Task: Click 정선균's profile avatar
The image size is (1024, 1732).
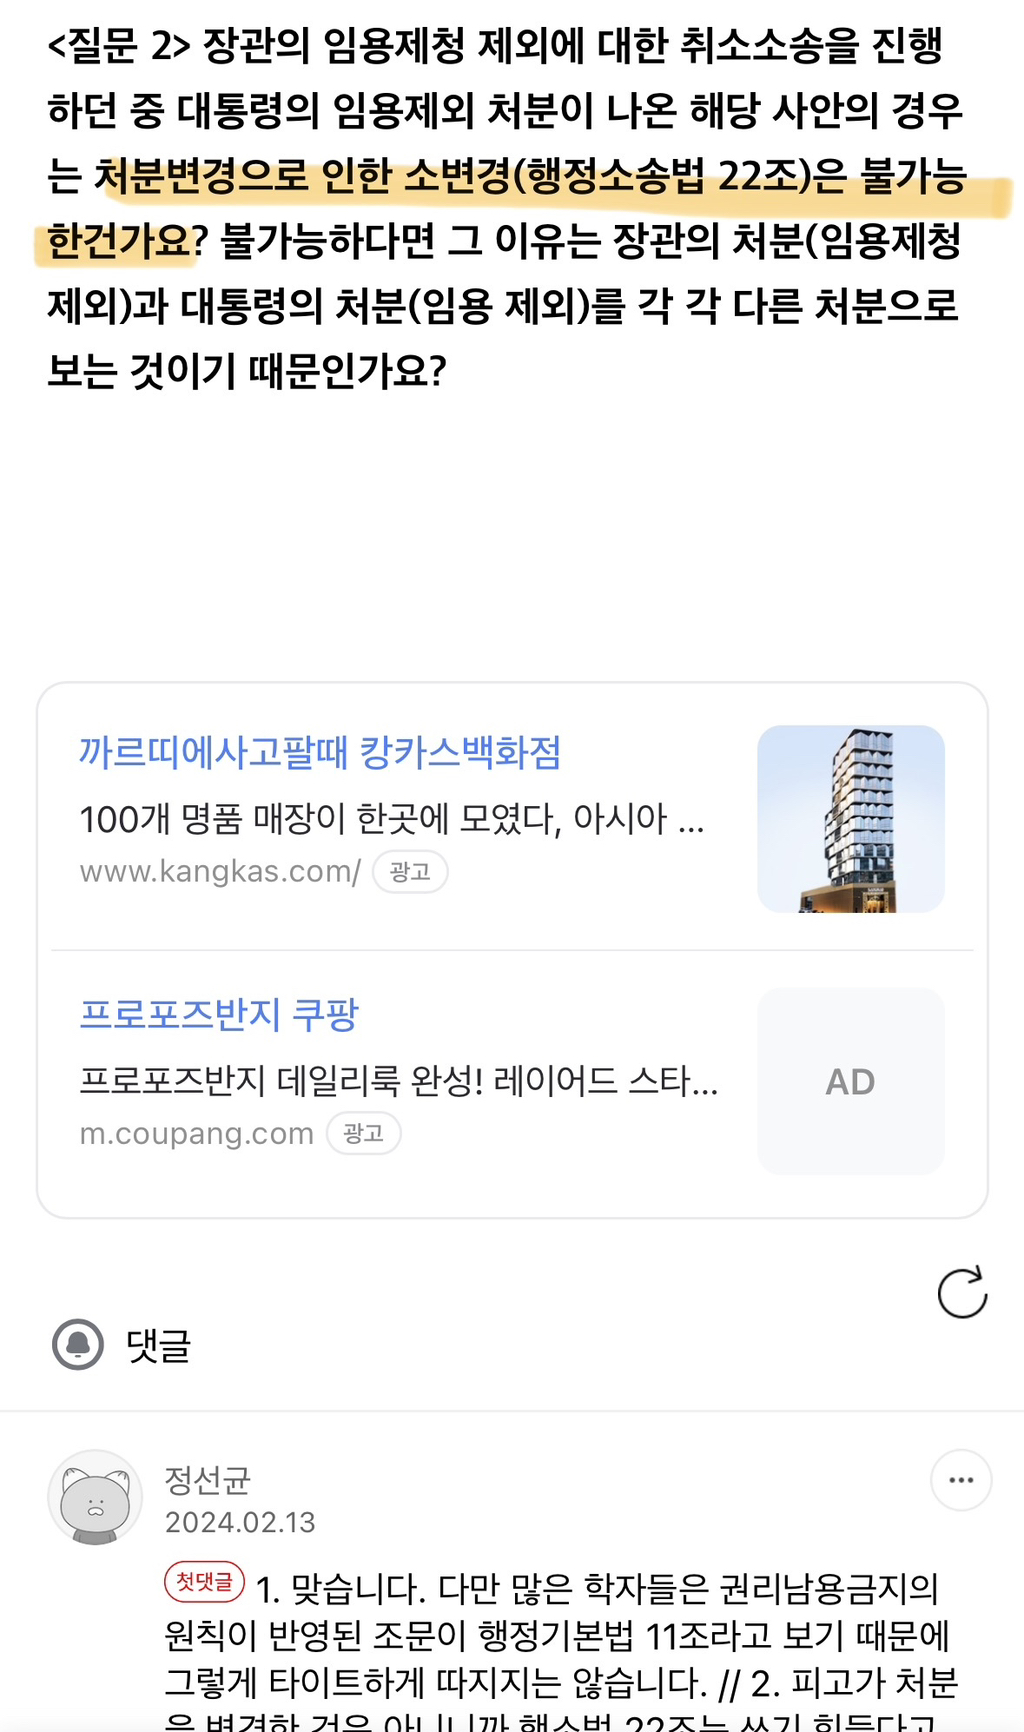Action: pos(95,1497)
